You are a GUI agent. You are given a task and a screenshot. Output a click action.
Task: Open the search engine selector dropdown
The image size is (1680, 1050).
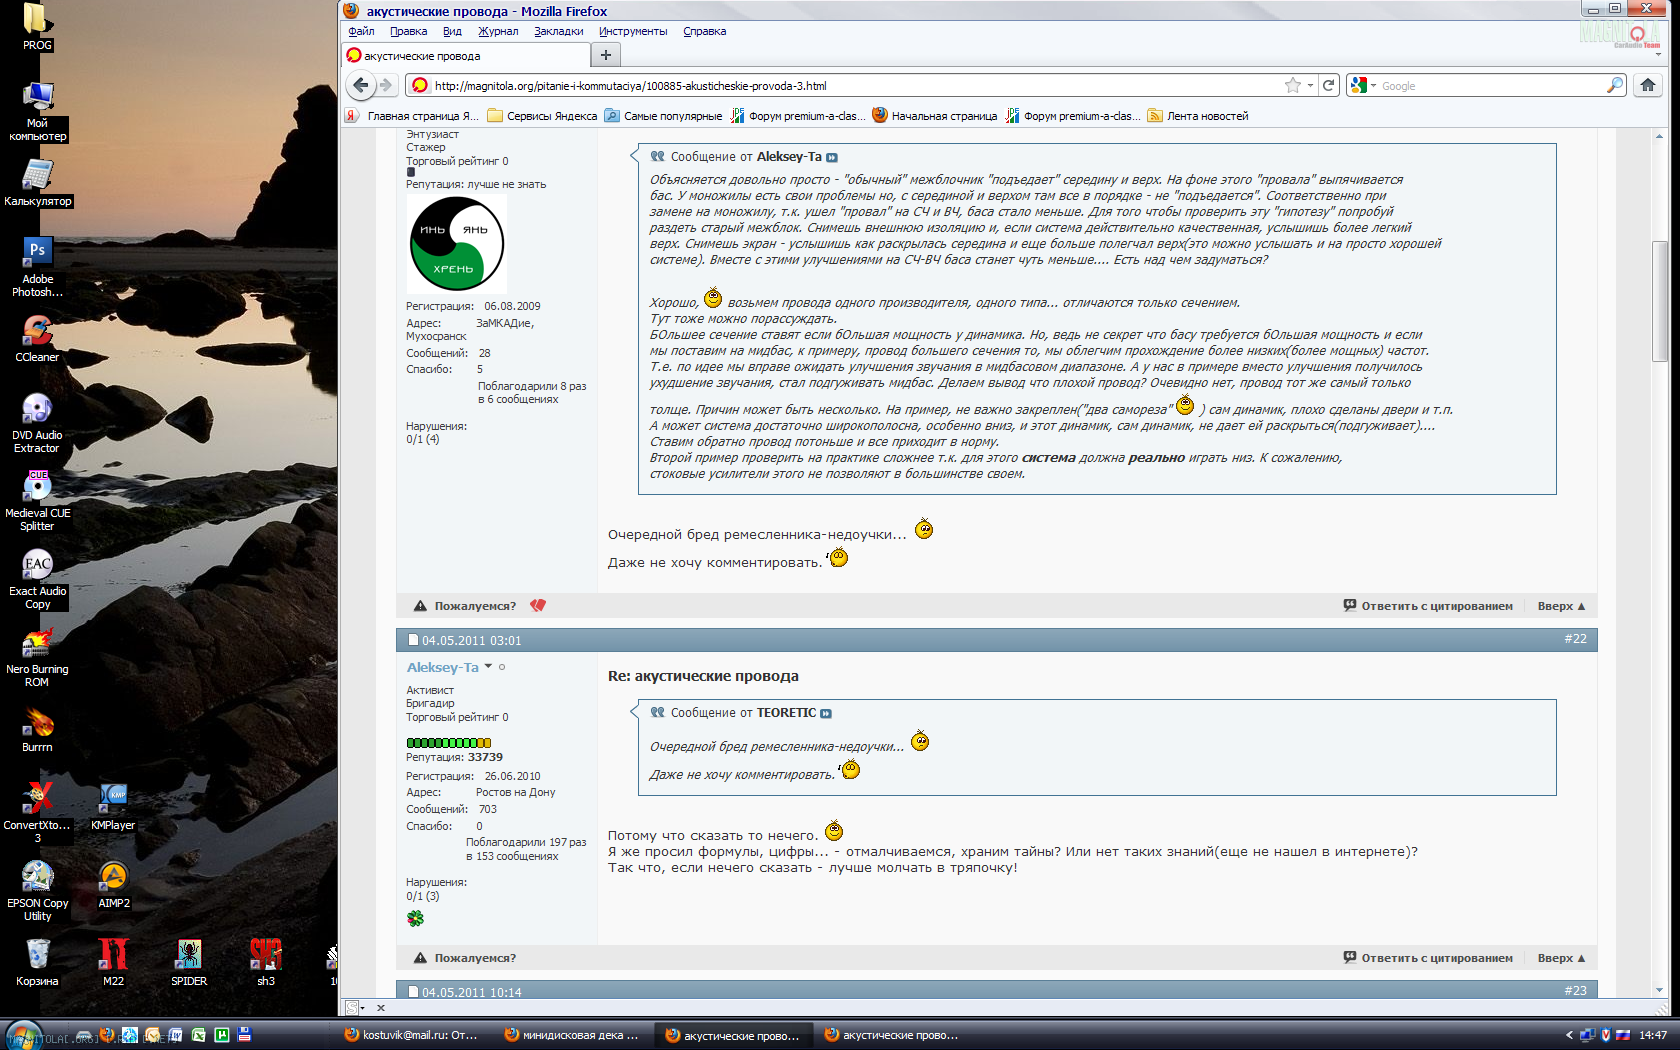pyautogui.click(x=1362, y=86)
